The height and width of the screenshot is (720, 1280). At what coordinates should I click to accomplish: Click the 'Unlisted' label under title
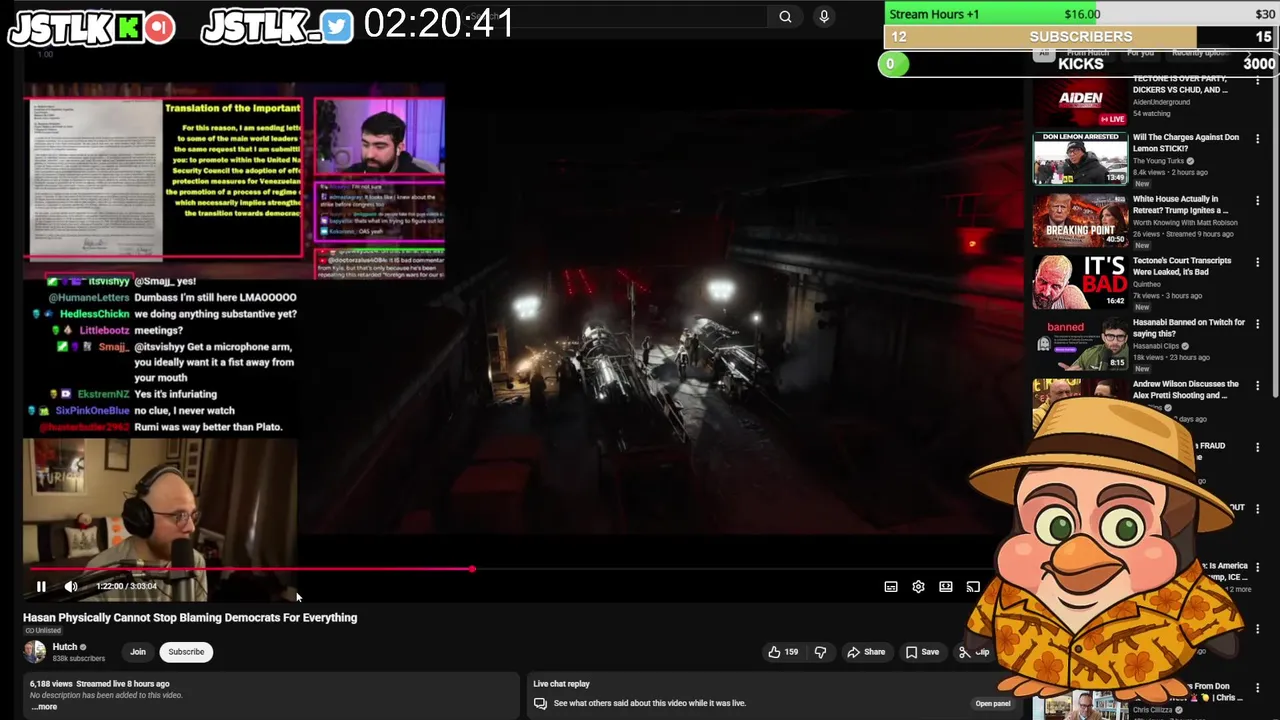click(x=43, y=631)
